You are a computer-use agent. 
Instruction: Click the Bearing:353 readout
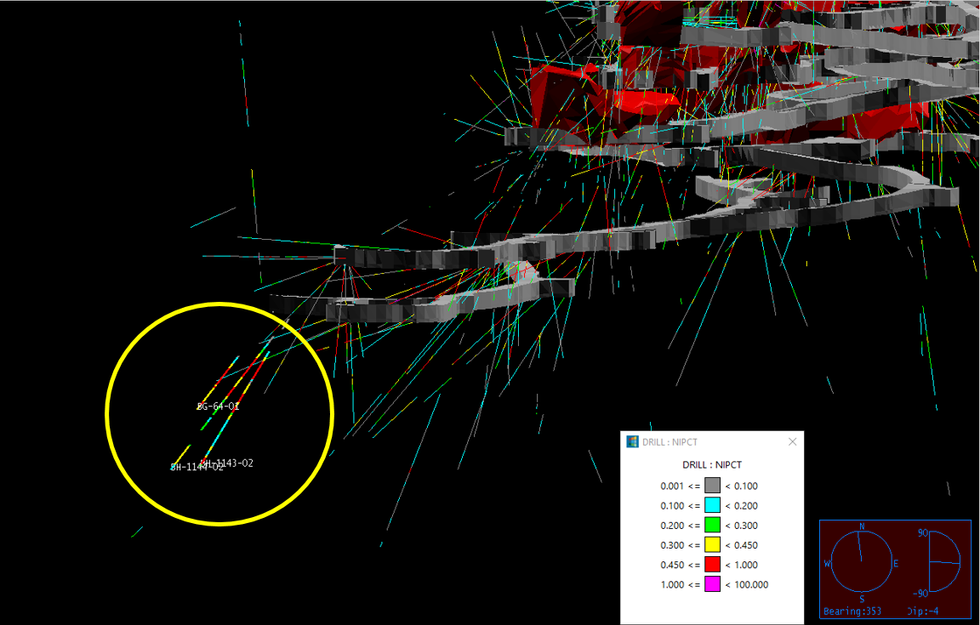(852, 611)
